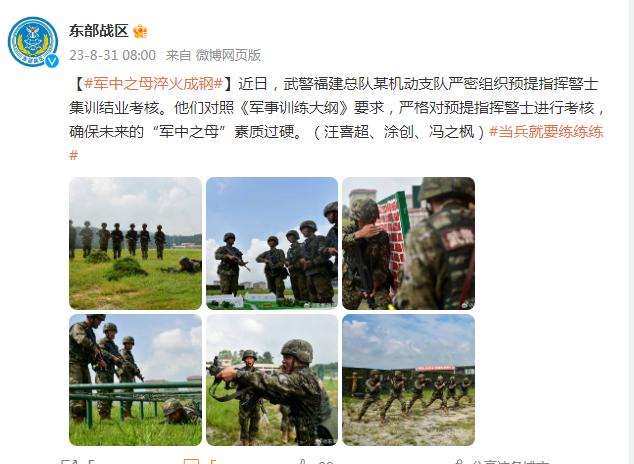Image resolution: width=634 pixels, height=464 pixels.
Task: Click the blue verified badge on avatar
Action: [x=52, y=61]
